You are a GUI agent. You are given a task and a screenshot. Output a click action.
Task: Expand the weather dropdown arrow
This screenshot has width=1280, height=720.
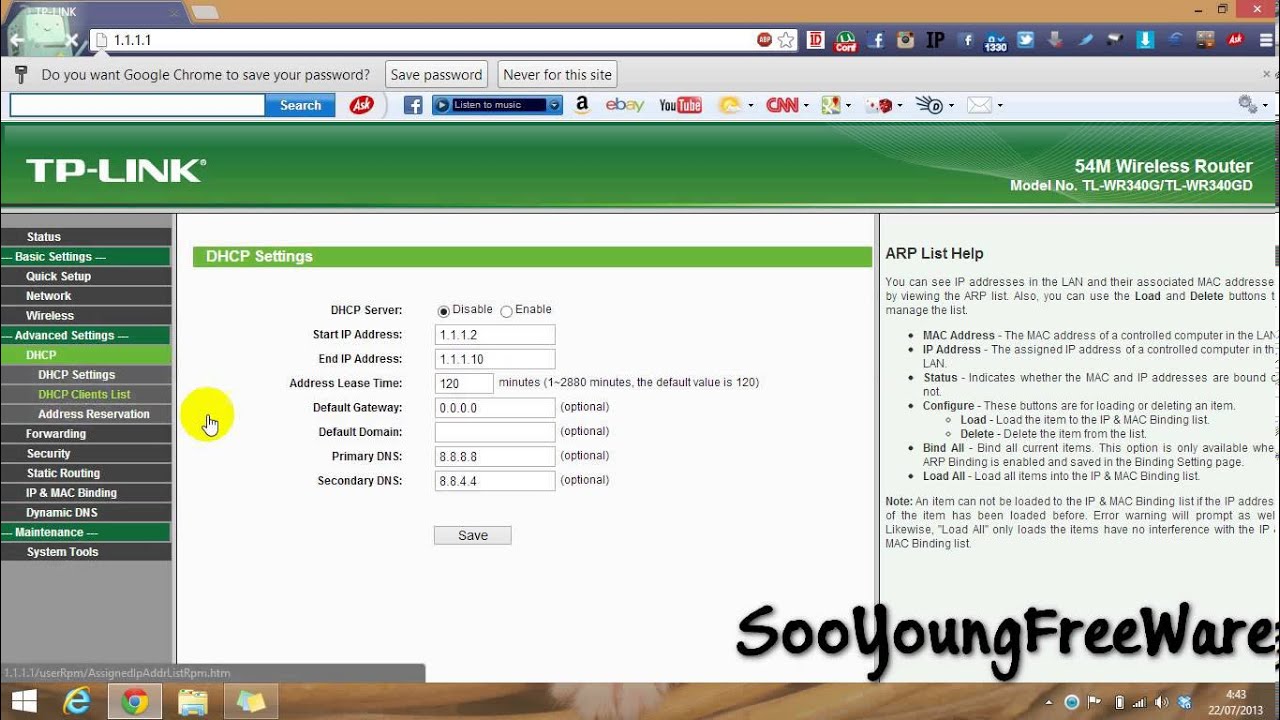[x=750, y=106]
